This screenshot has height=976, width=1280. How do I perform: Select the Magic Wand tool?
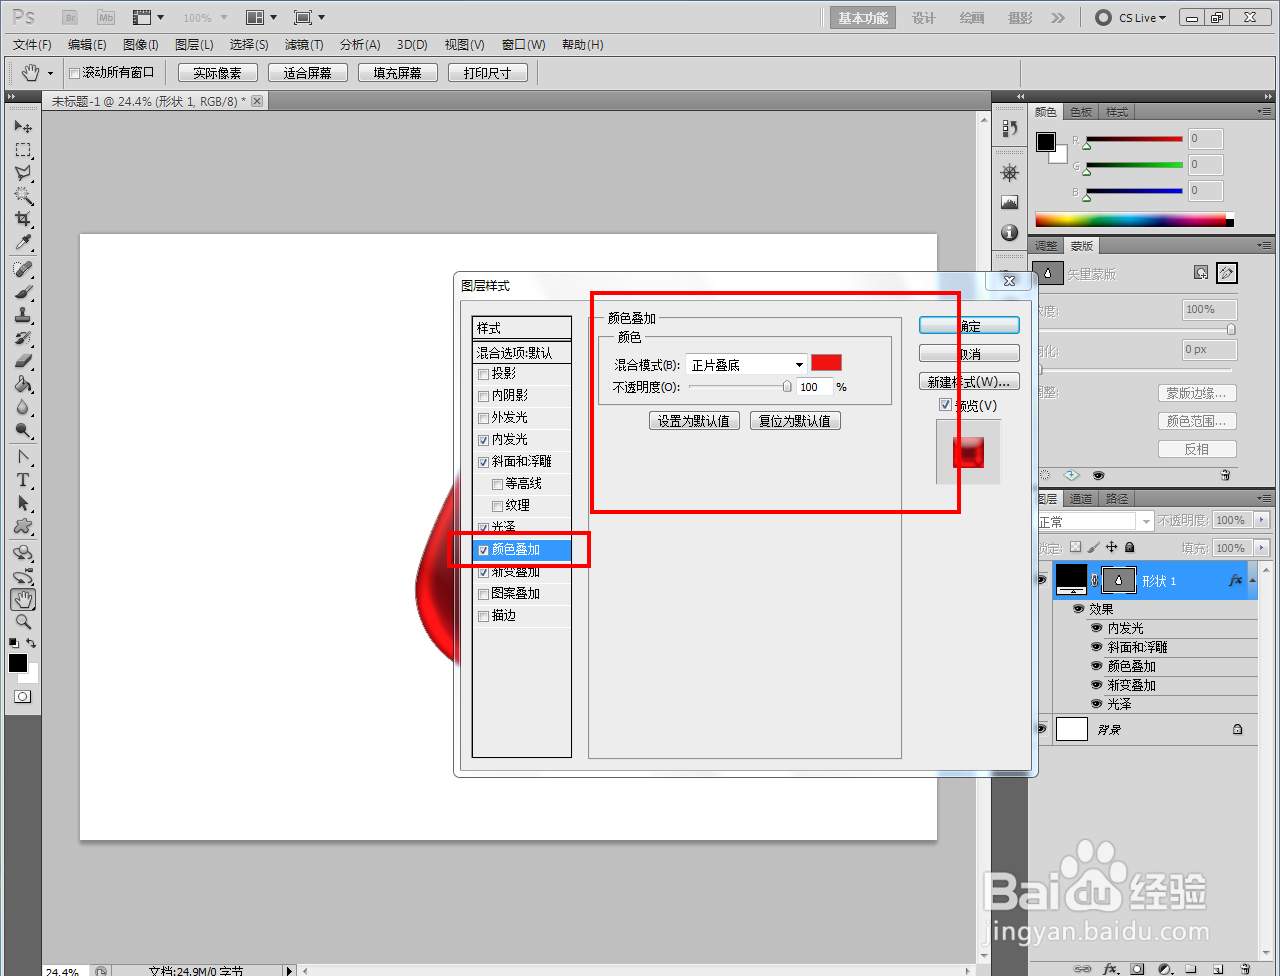coord(23,196)
